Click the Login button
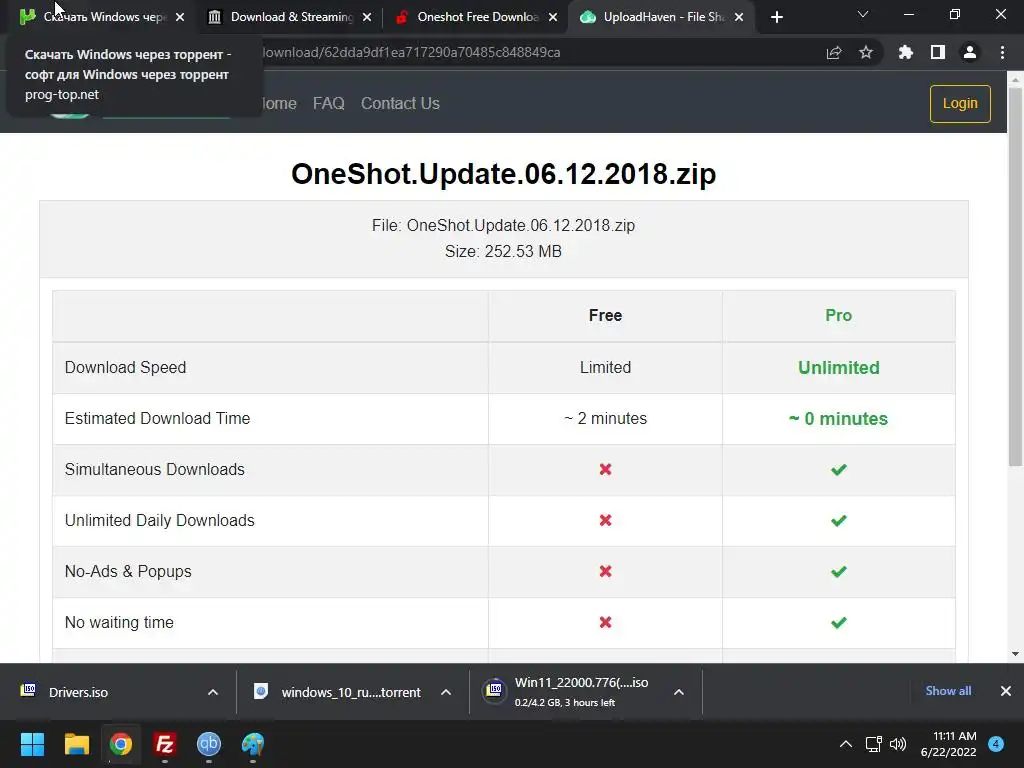This screenshot has width=1024, height=768. pyautogui.click(x=960, y=103)
